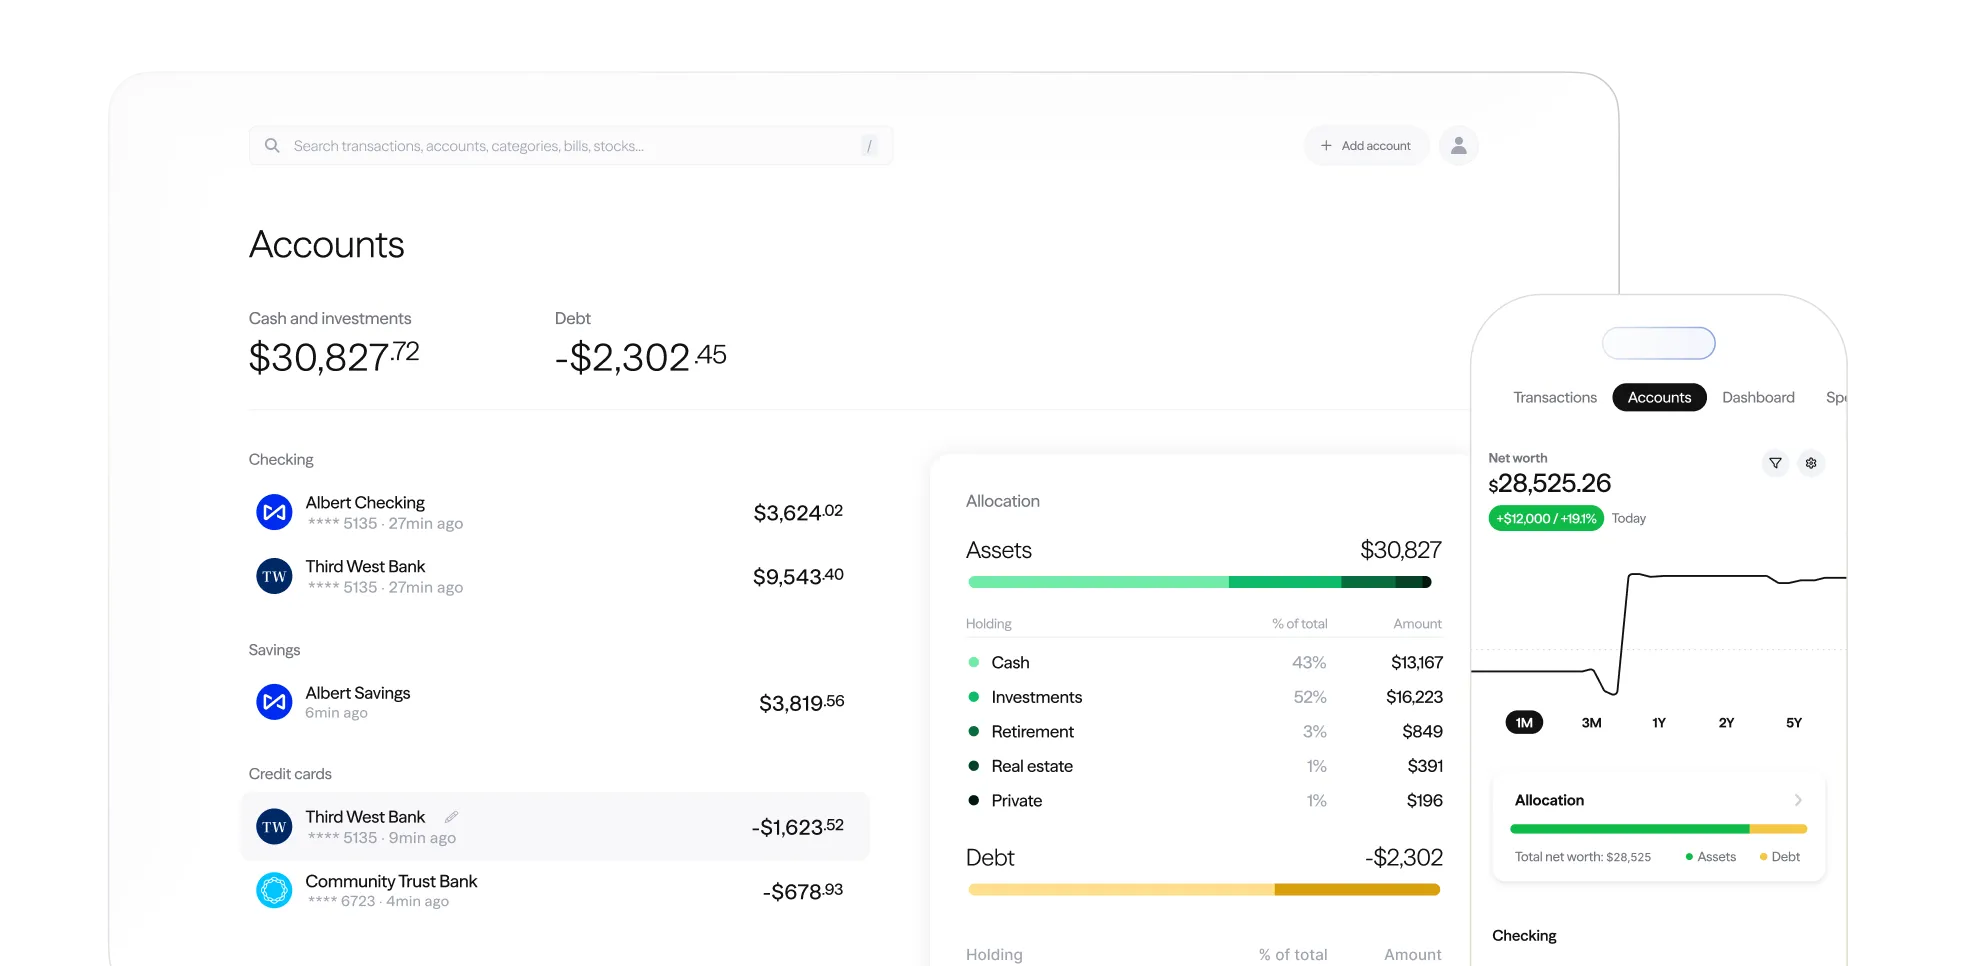The image size is (1962, 966).
Task: Open the Dashboard tab
Action: click(x=1758, y=398)
